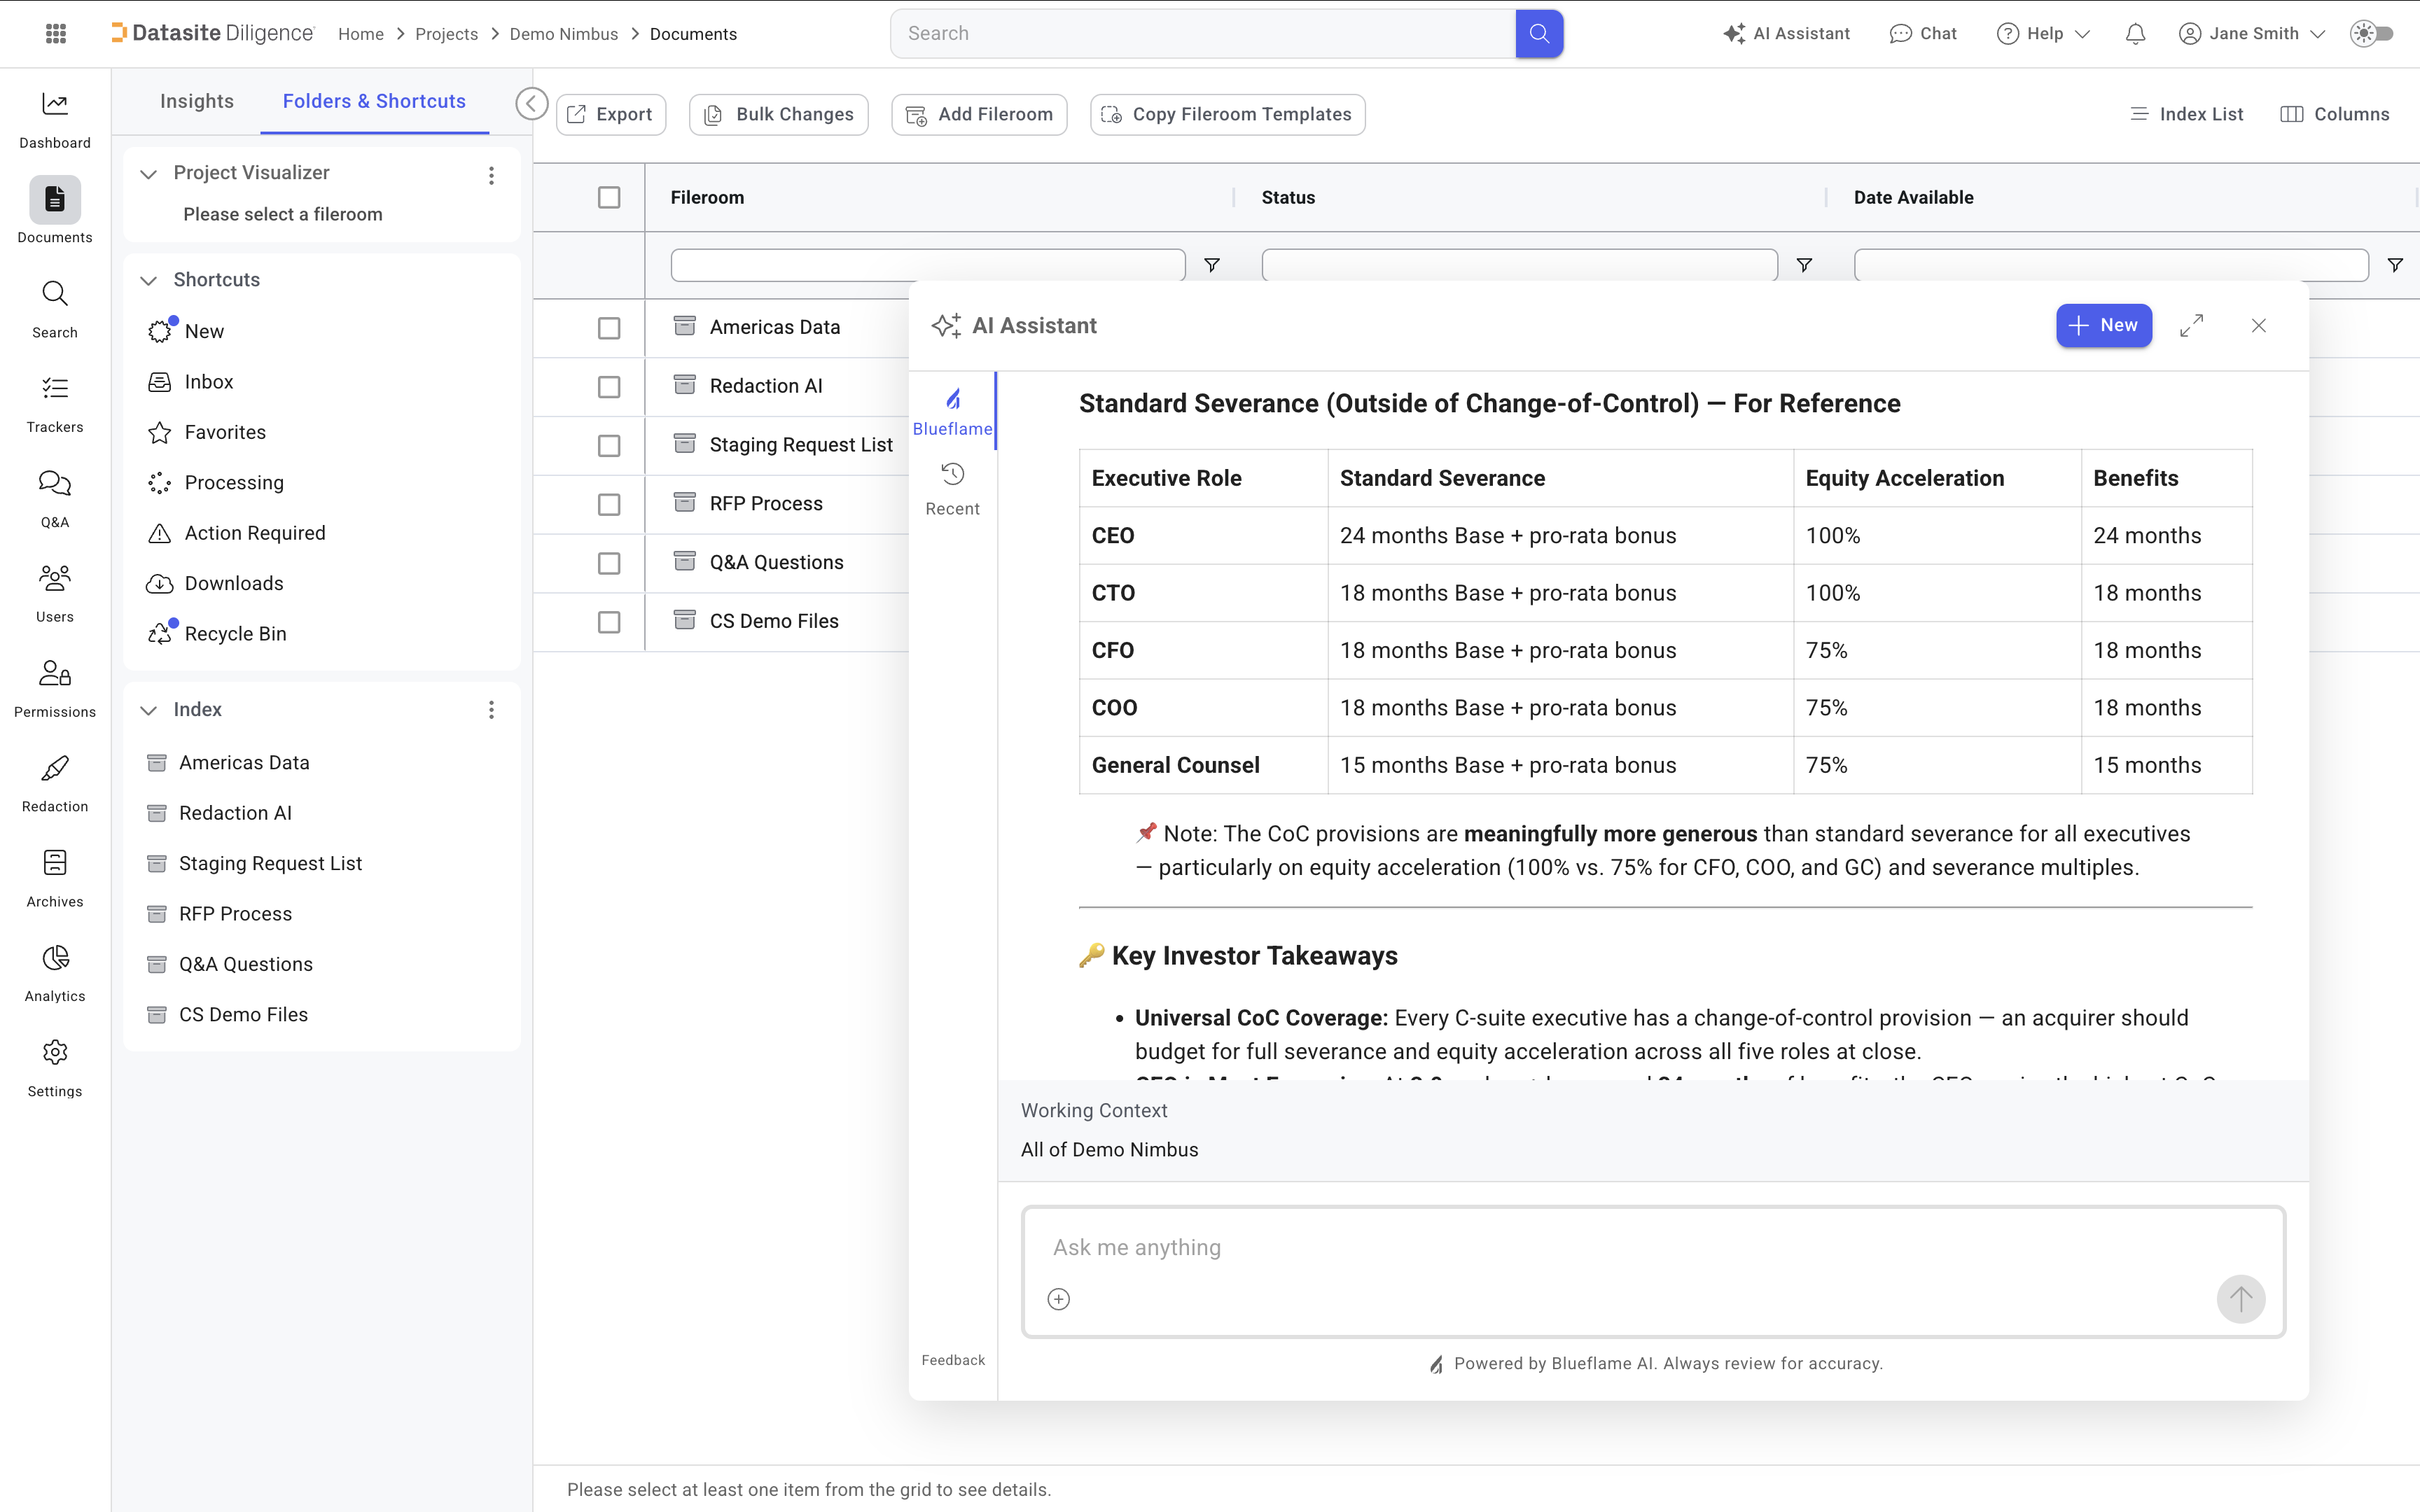The image size is (2420, 1512).
Task: Click the Copy Fileroom Templates button
Action: click(1227, 114)
